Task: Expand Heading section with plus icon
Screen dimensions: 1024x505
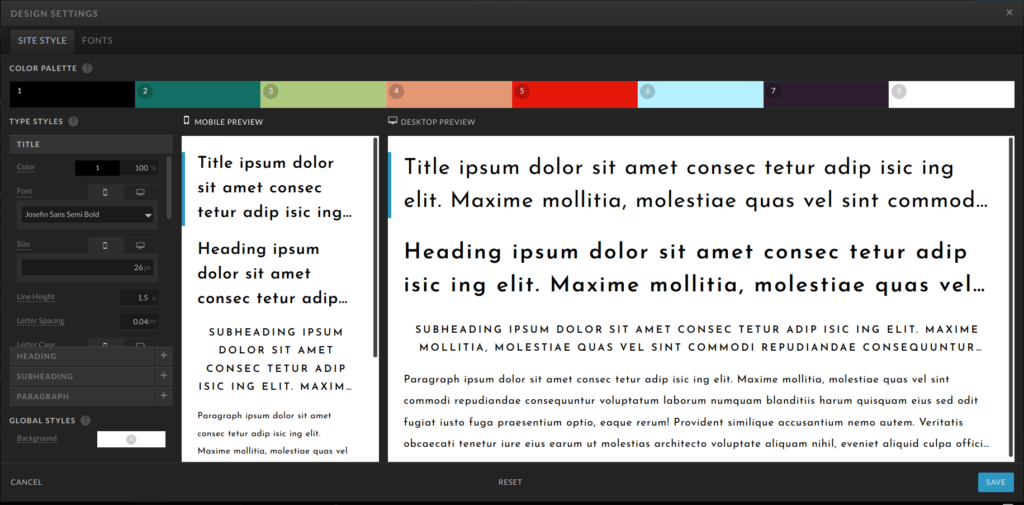Action: 163,356
